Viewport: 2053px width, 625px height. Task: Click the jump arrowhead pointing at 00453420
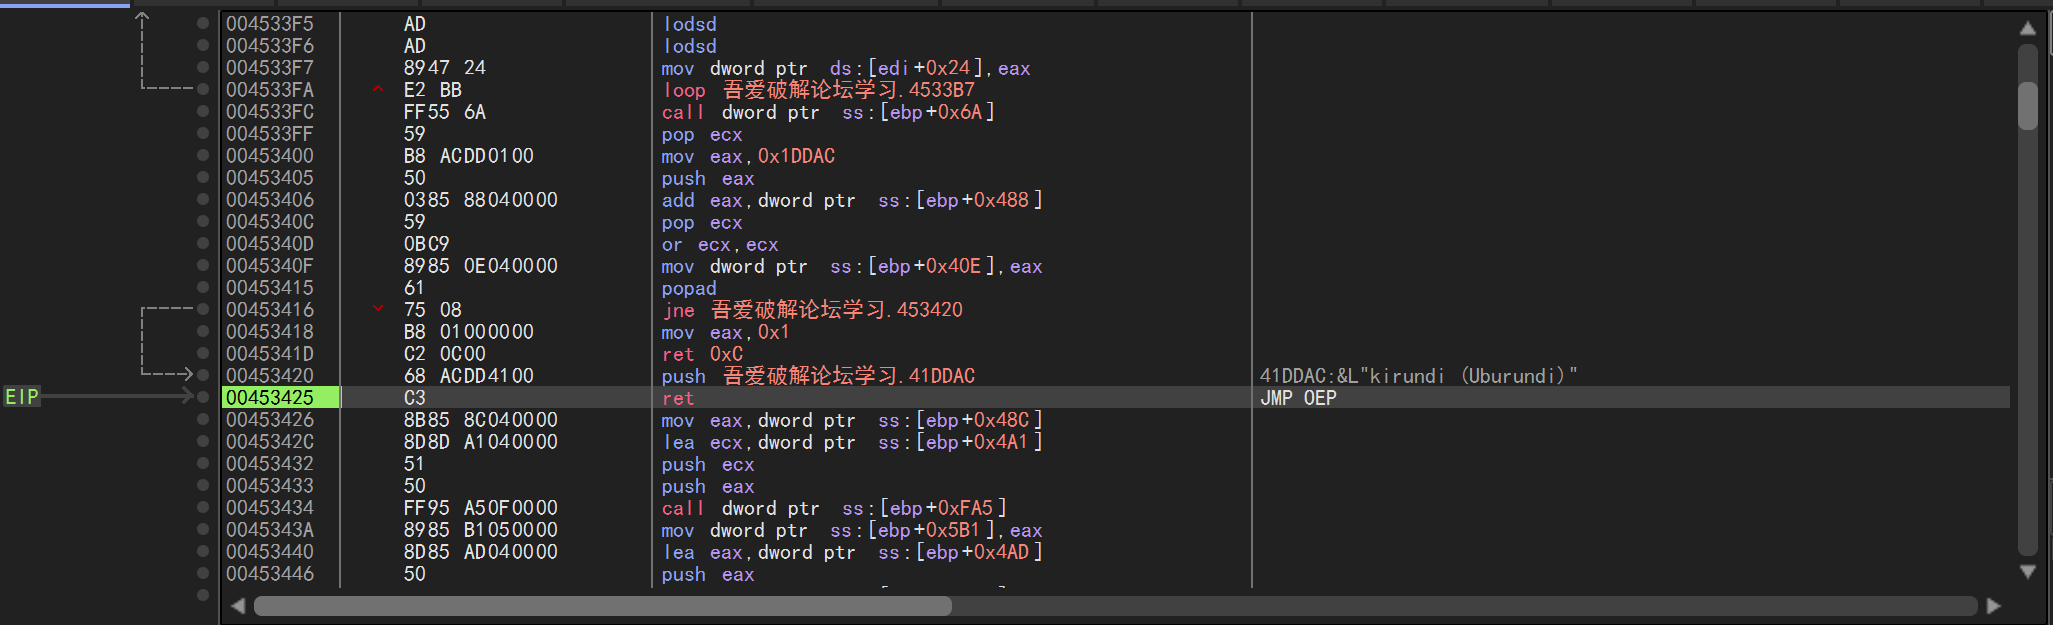coord(186,375)
